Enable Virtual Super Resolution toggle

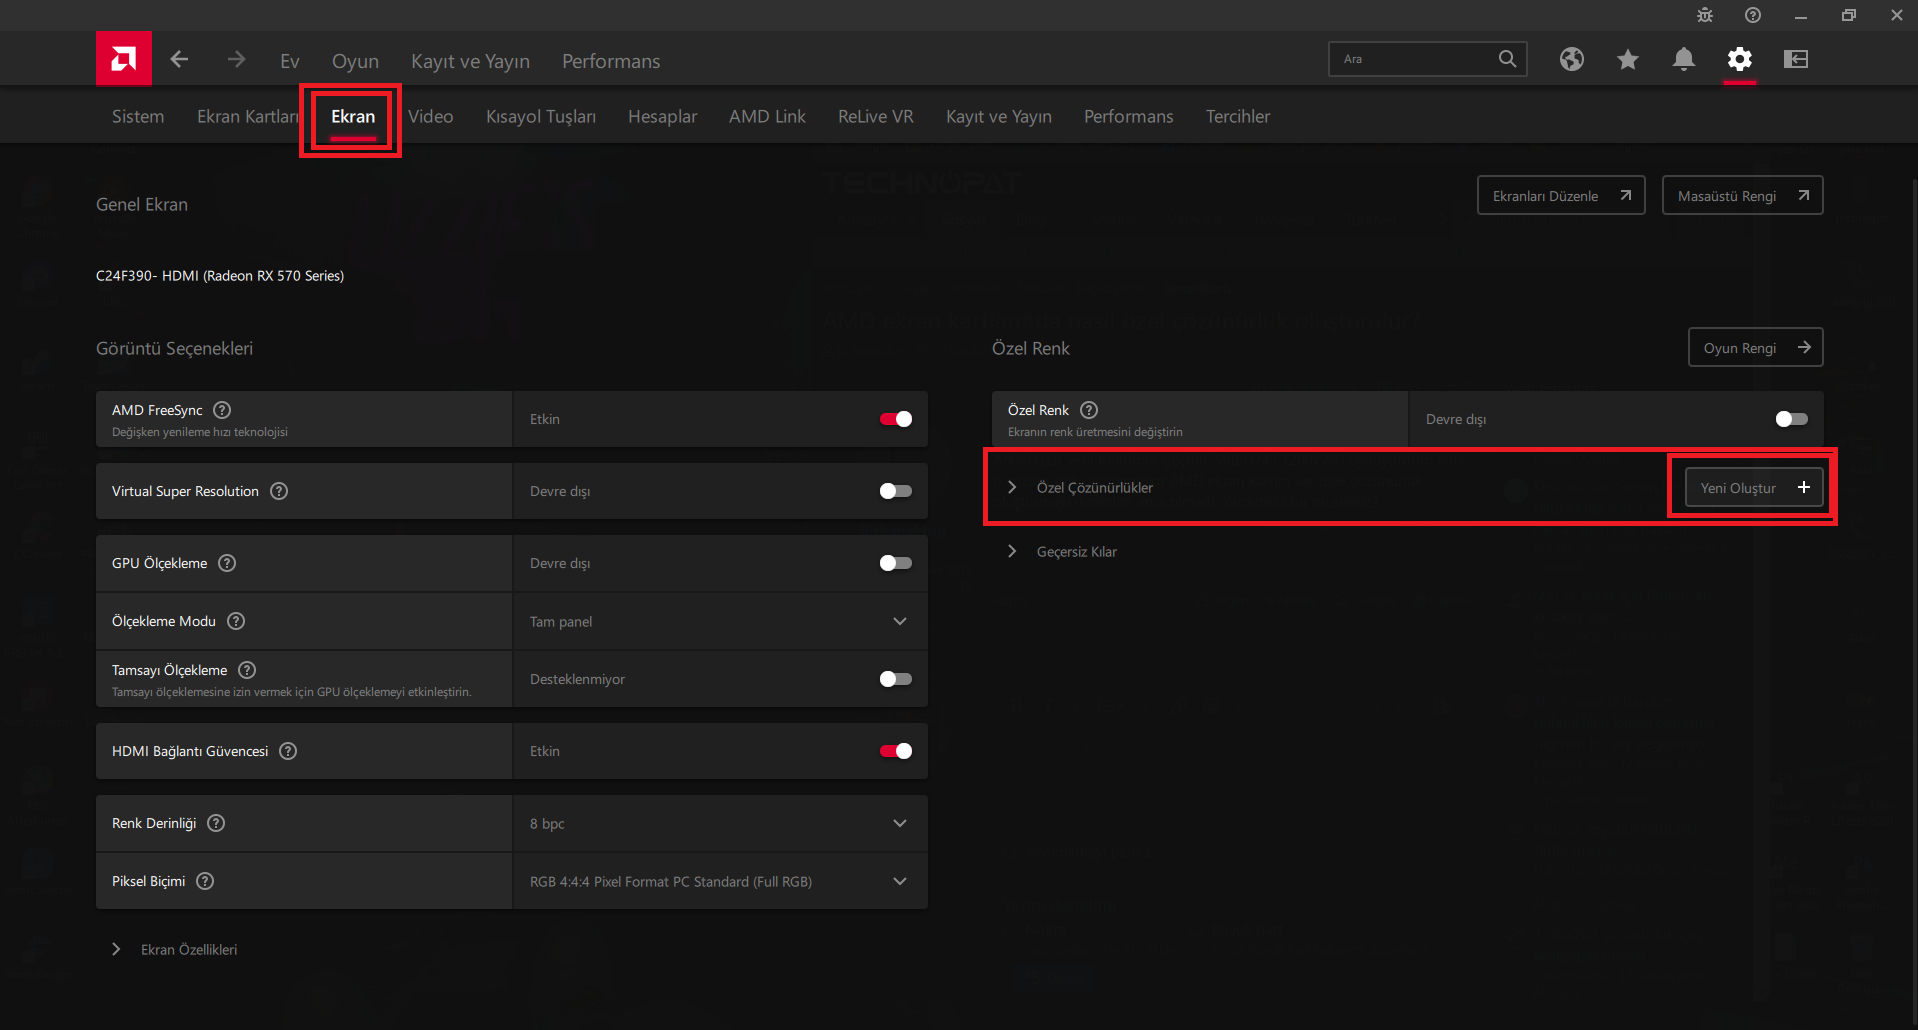click(x=896, y=491)
